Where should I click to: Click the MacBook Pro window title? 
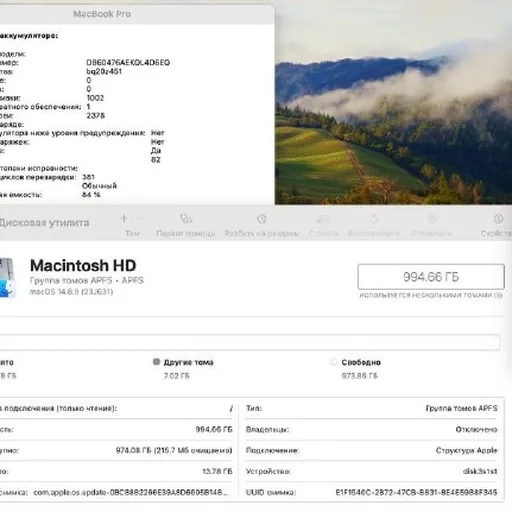tap(102, 14)
